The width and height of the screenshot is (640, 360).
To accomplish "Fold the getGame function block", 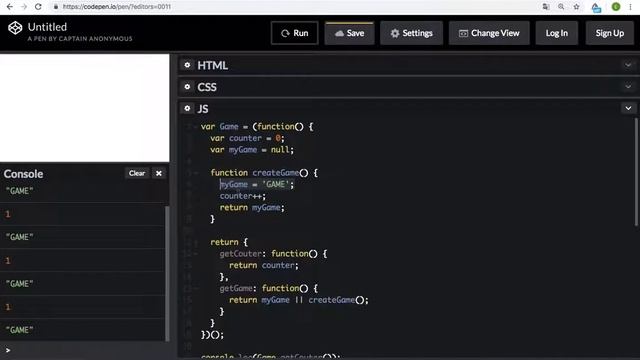I will pyautogui.click(x=196, y=289).
